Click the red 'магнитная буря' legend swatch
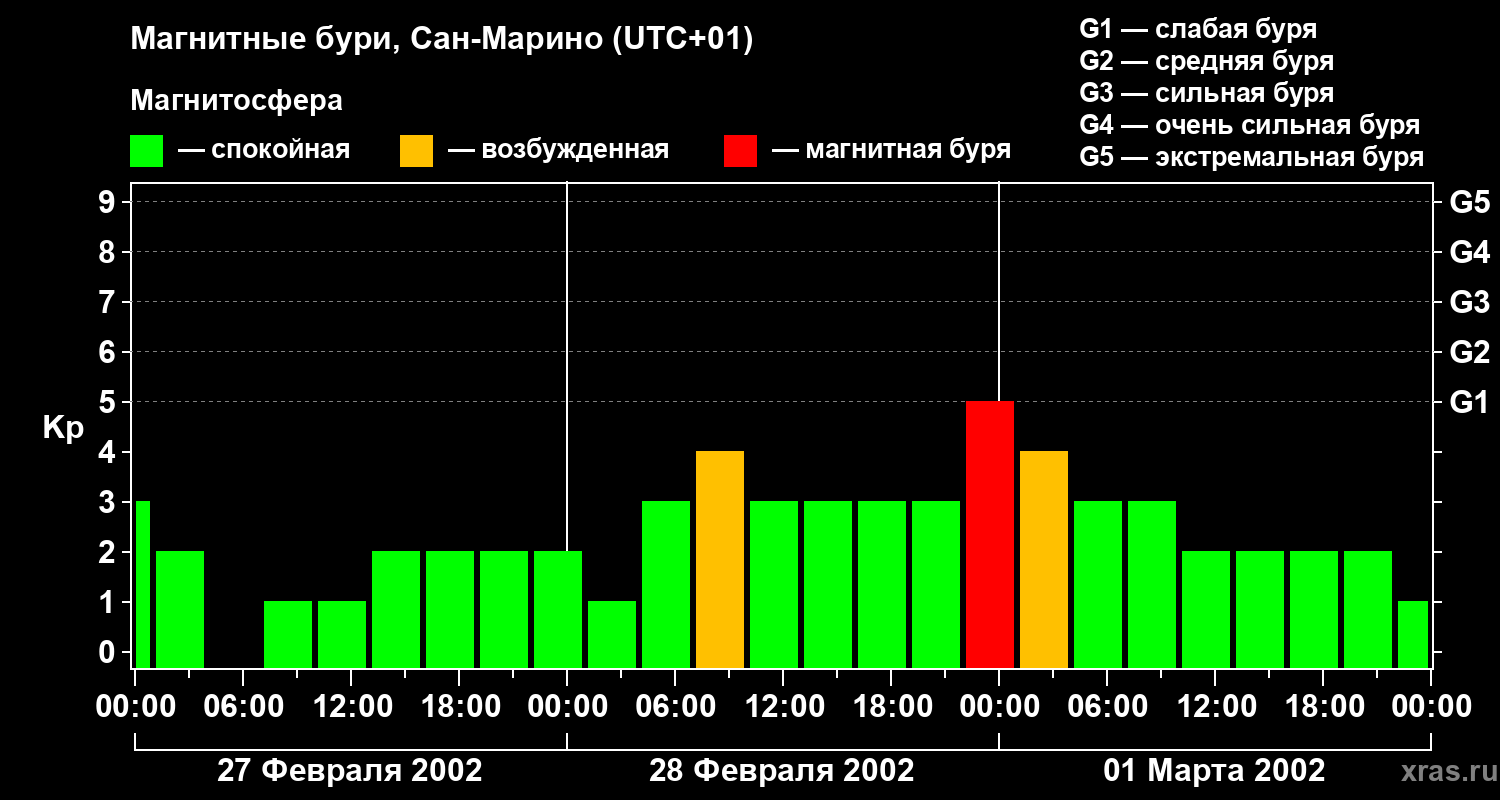Image resolution: width=1500 pixels, height=800 pixels. (741, 151)
